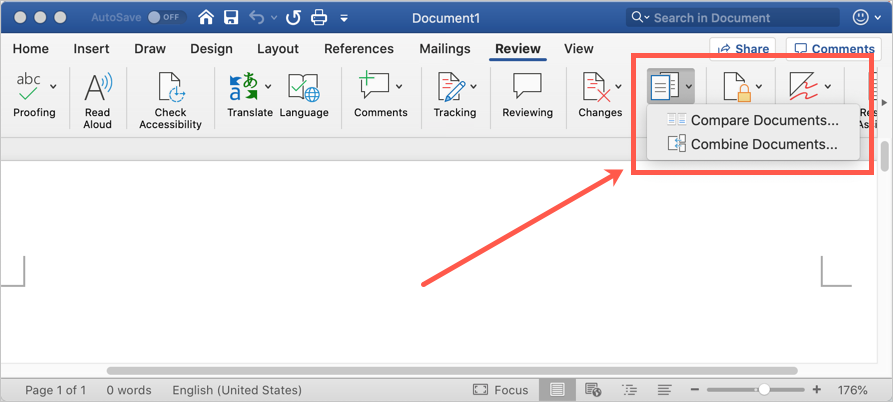Image resolution: width=893 pixels, height=402 pixels.
Task: Enable Focus mode in status bar
Action: click(x=500, y=390)
